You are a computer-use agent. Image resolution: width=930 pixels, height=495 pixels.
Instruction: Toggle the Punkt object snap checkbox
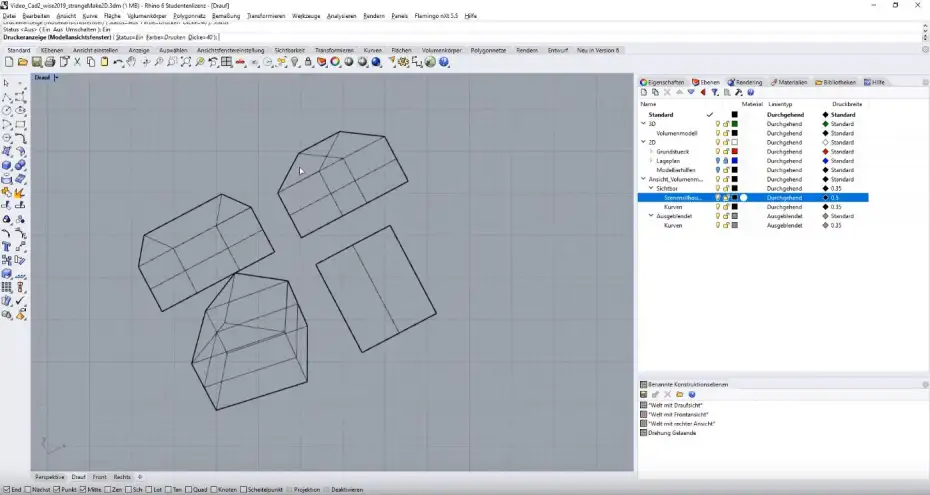click(x=57, y=490)
